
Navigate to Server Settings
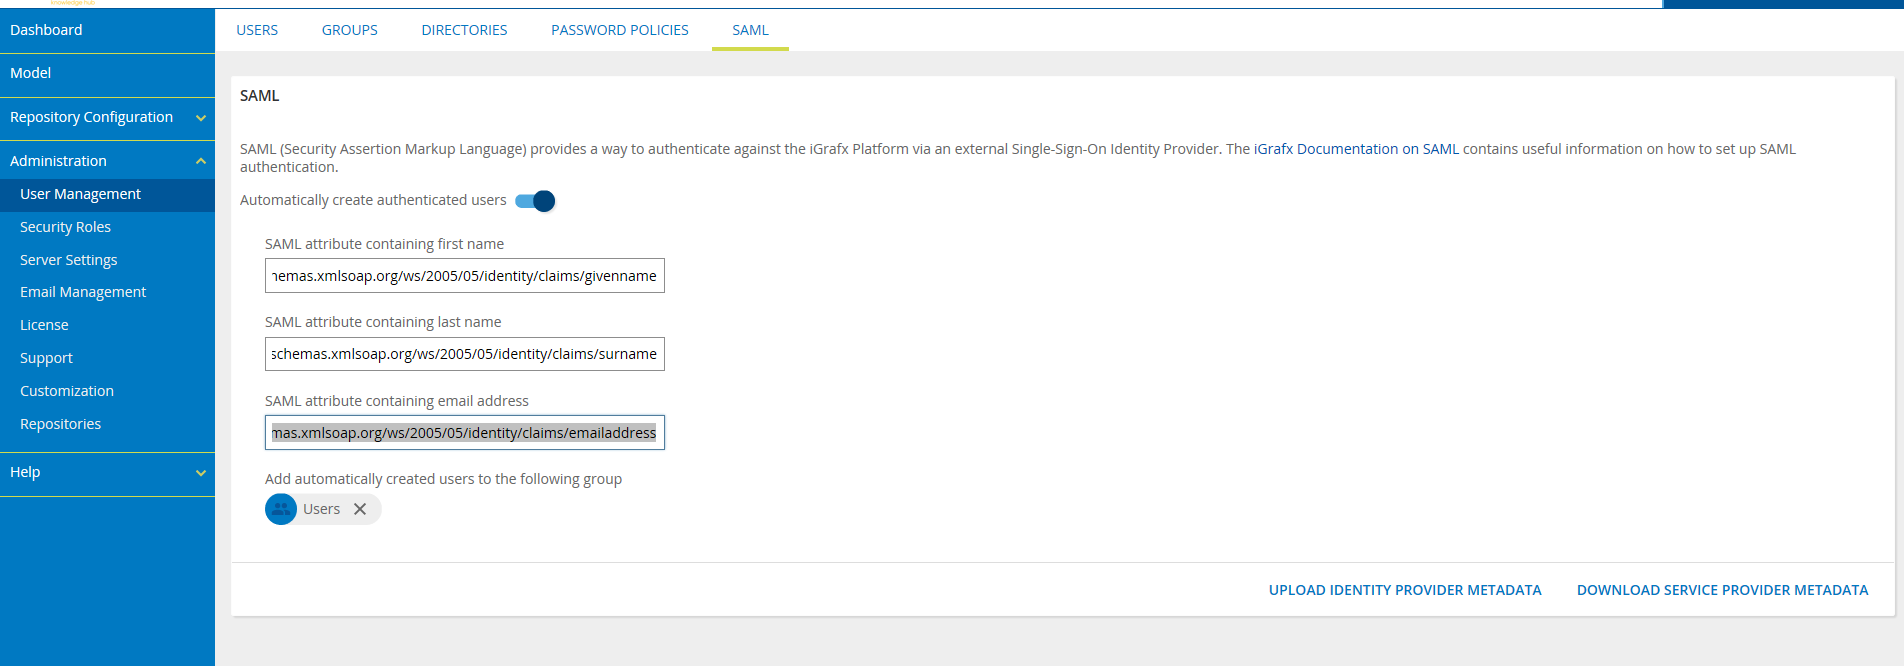pos(68,260)
